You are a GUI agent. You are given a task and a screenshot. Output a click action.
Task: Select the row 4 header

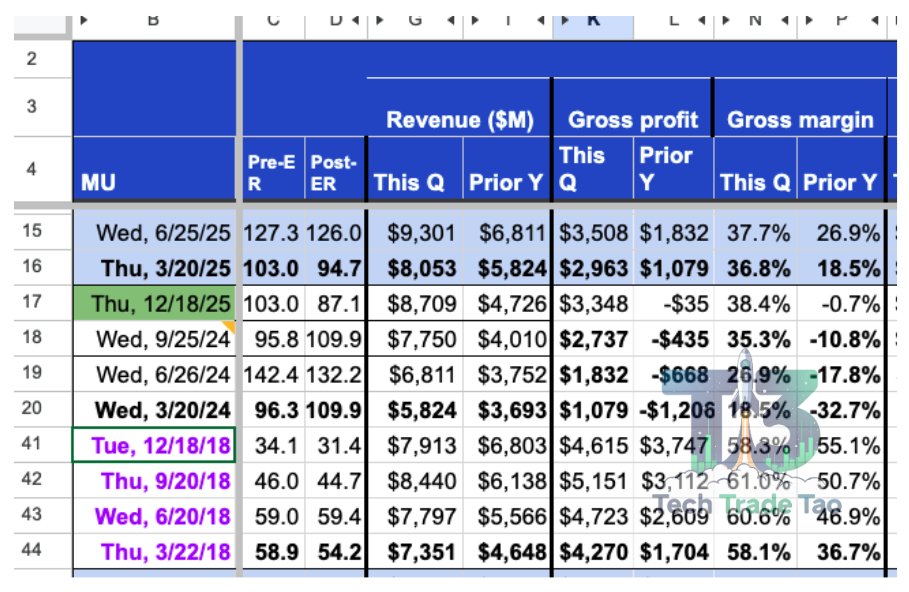click(42, 169)
